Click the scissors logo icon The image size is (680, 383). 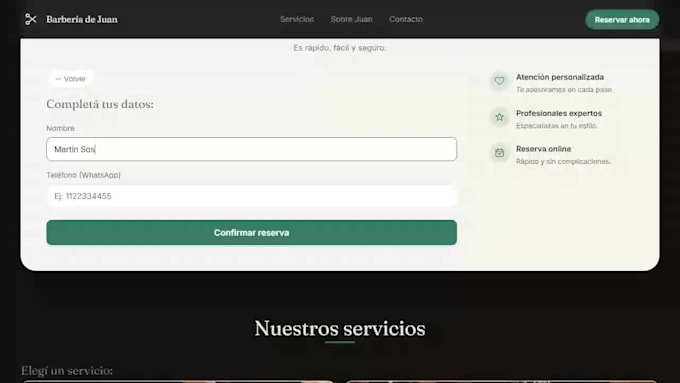click(30, 19)
